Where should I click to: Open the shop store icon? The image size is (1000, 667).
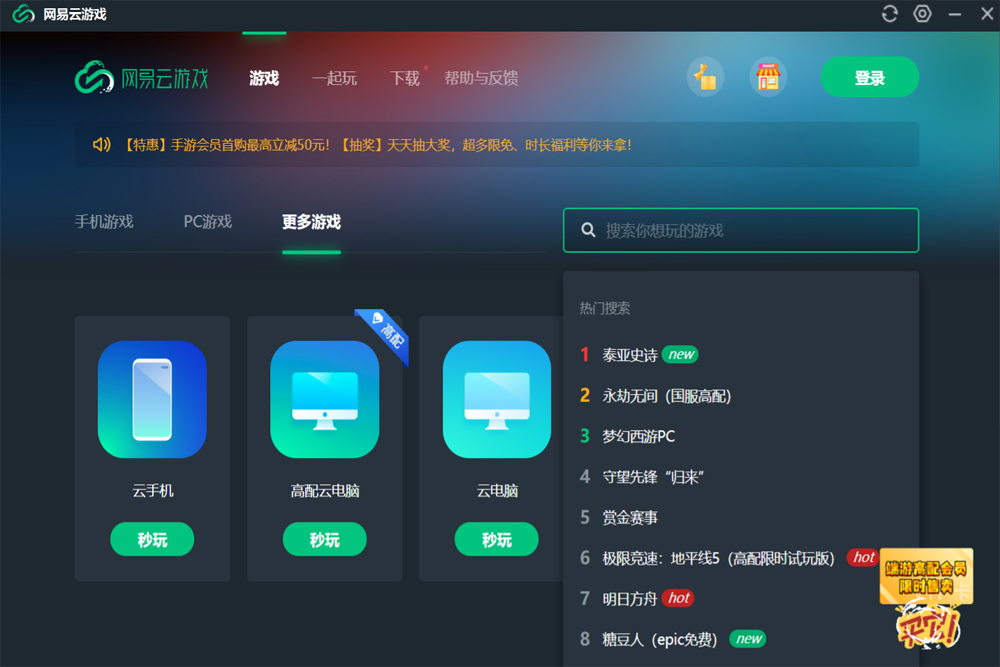coord(768,78)
